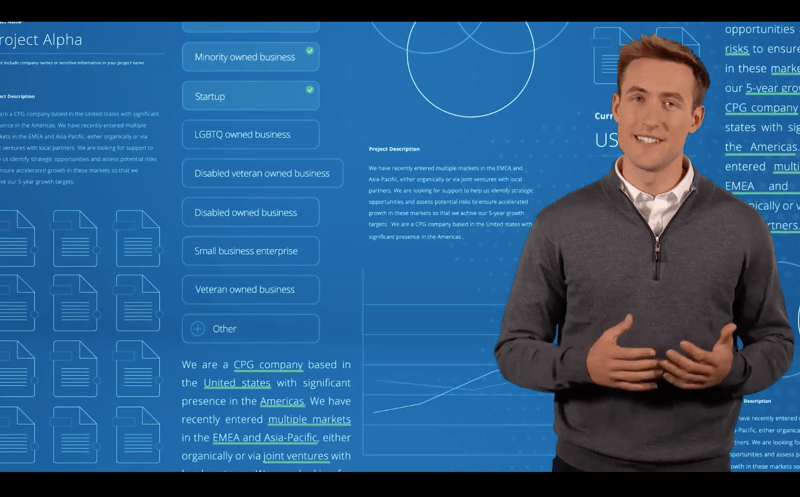Click the Other option box
Viewport: 800px width, 497px height.
(251, 329)
